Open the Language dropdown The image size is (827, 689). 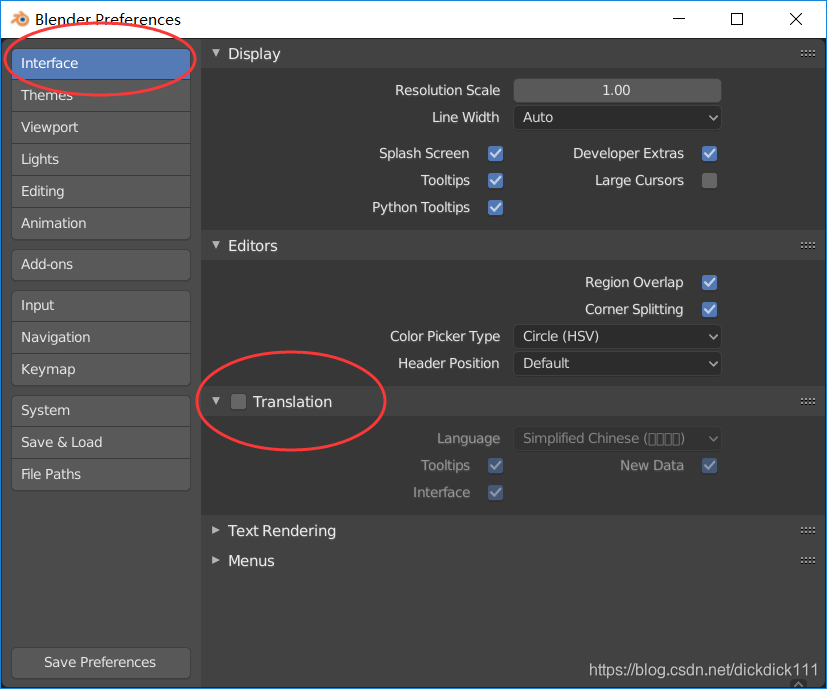pyautogui.click(x=617, y=438)
